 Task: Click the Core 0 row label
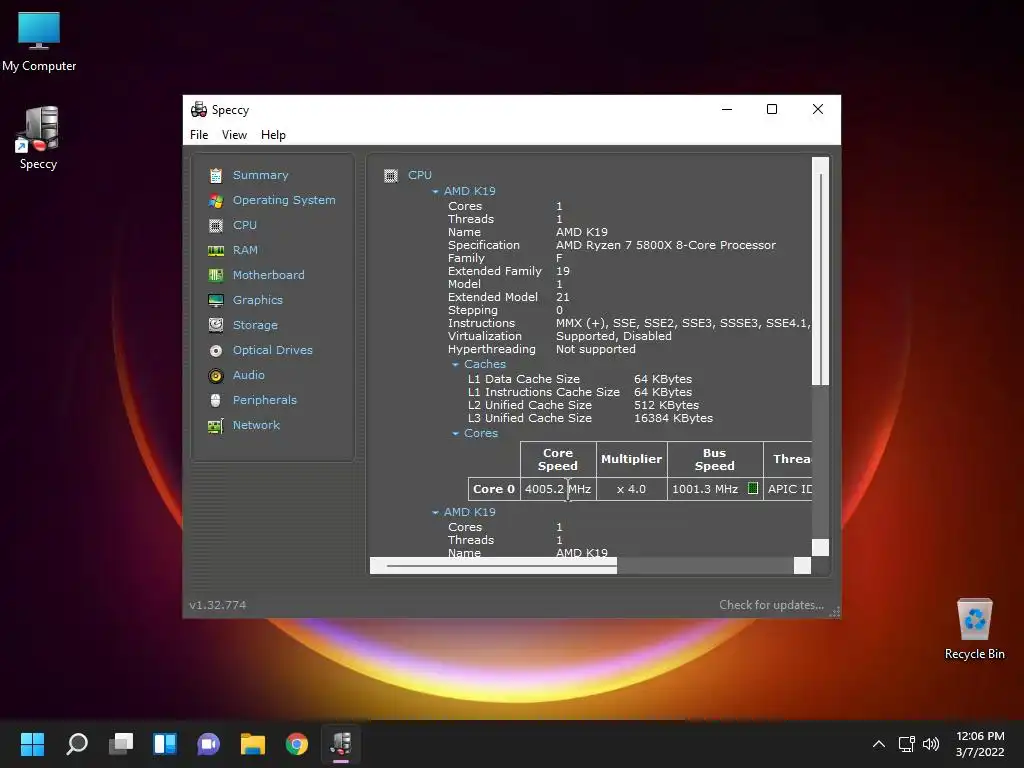tap(494, 489)
